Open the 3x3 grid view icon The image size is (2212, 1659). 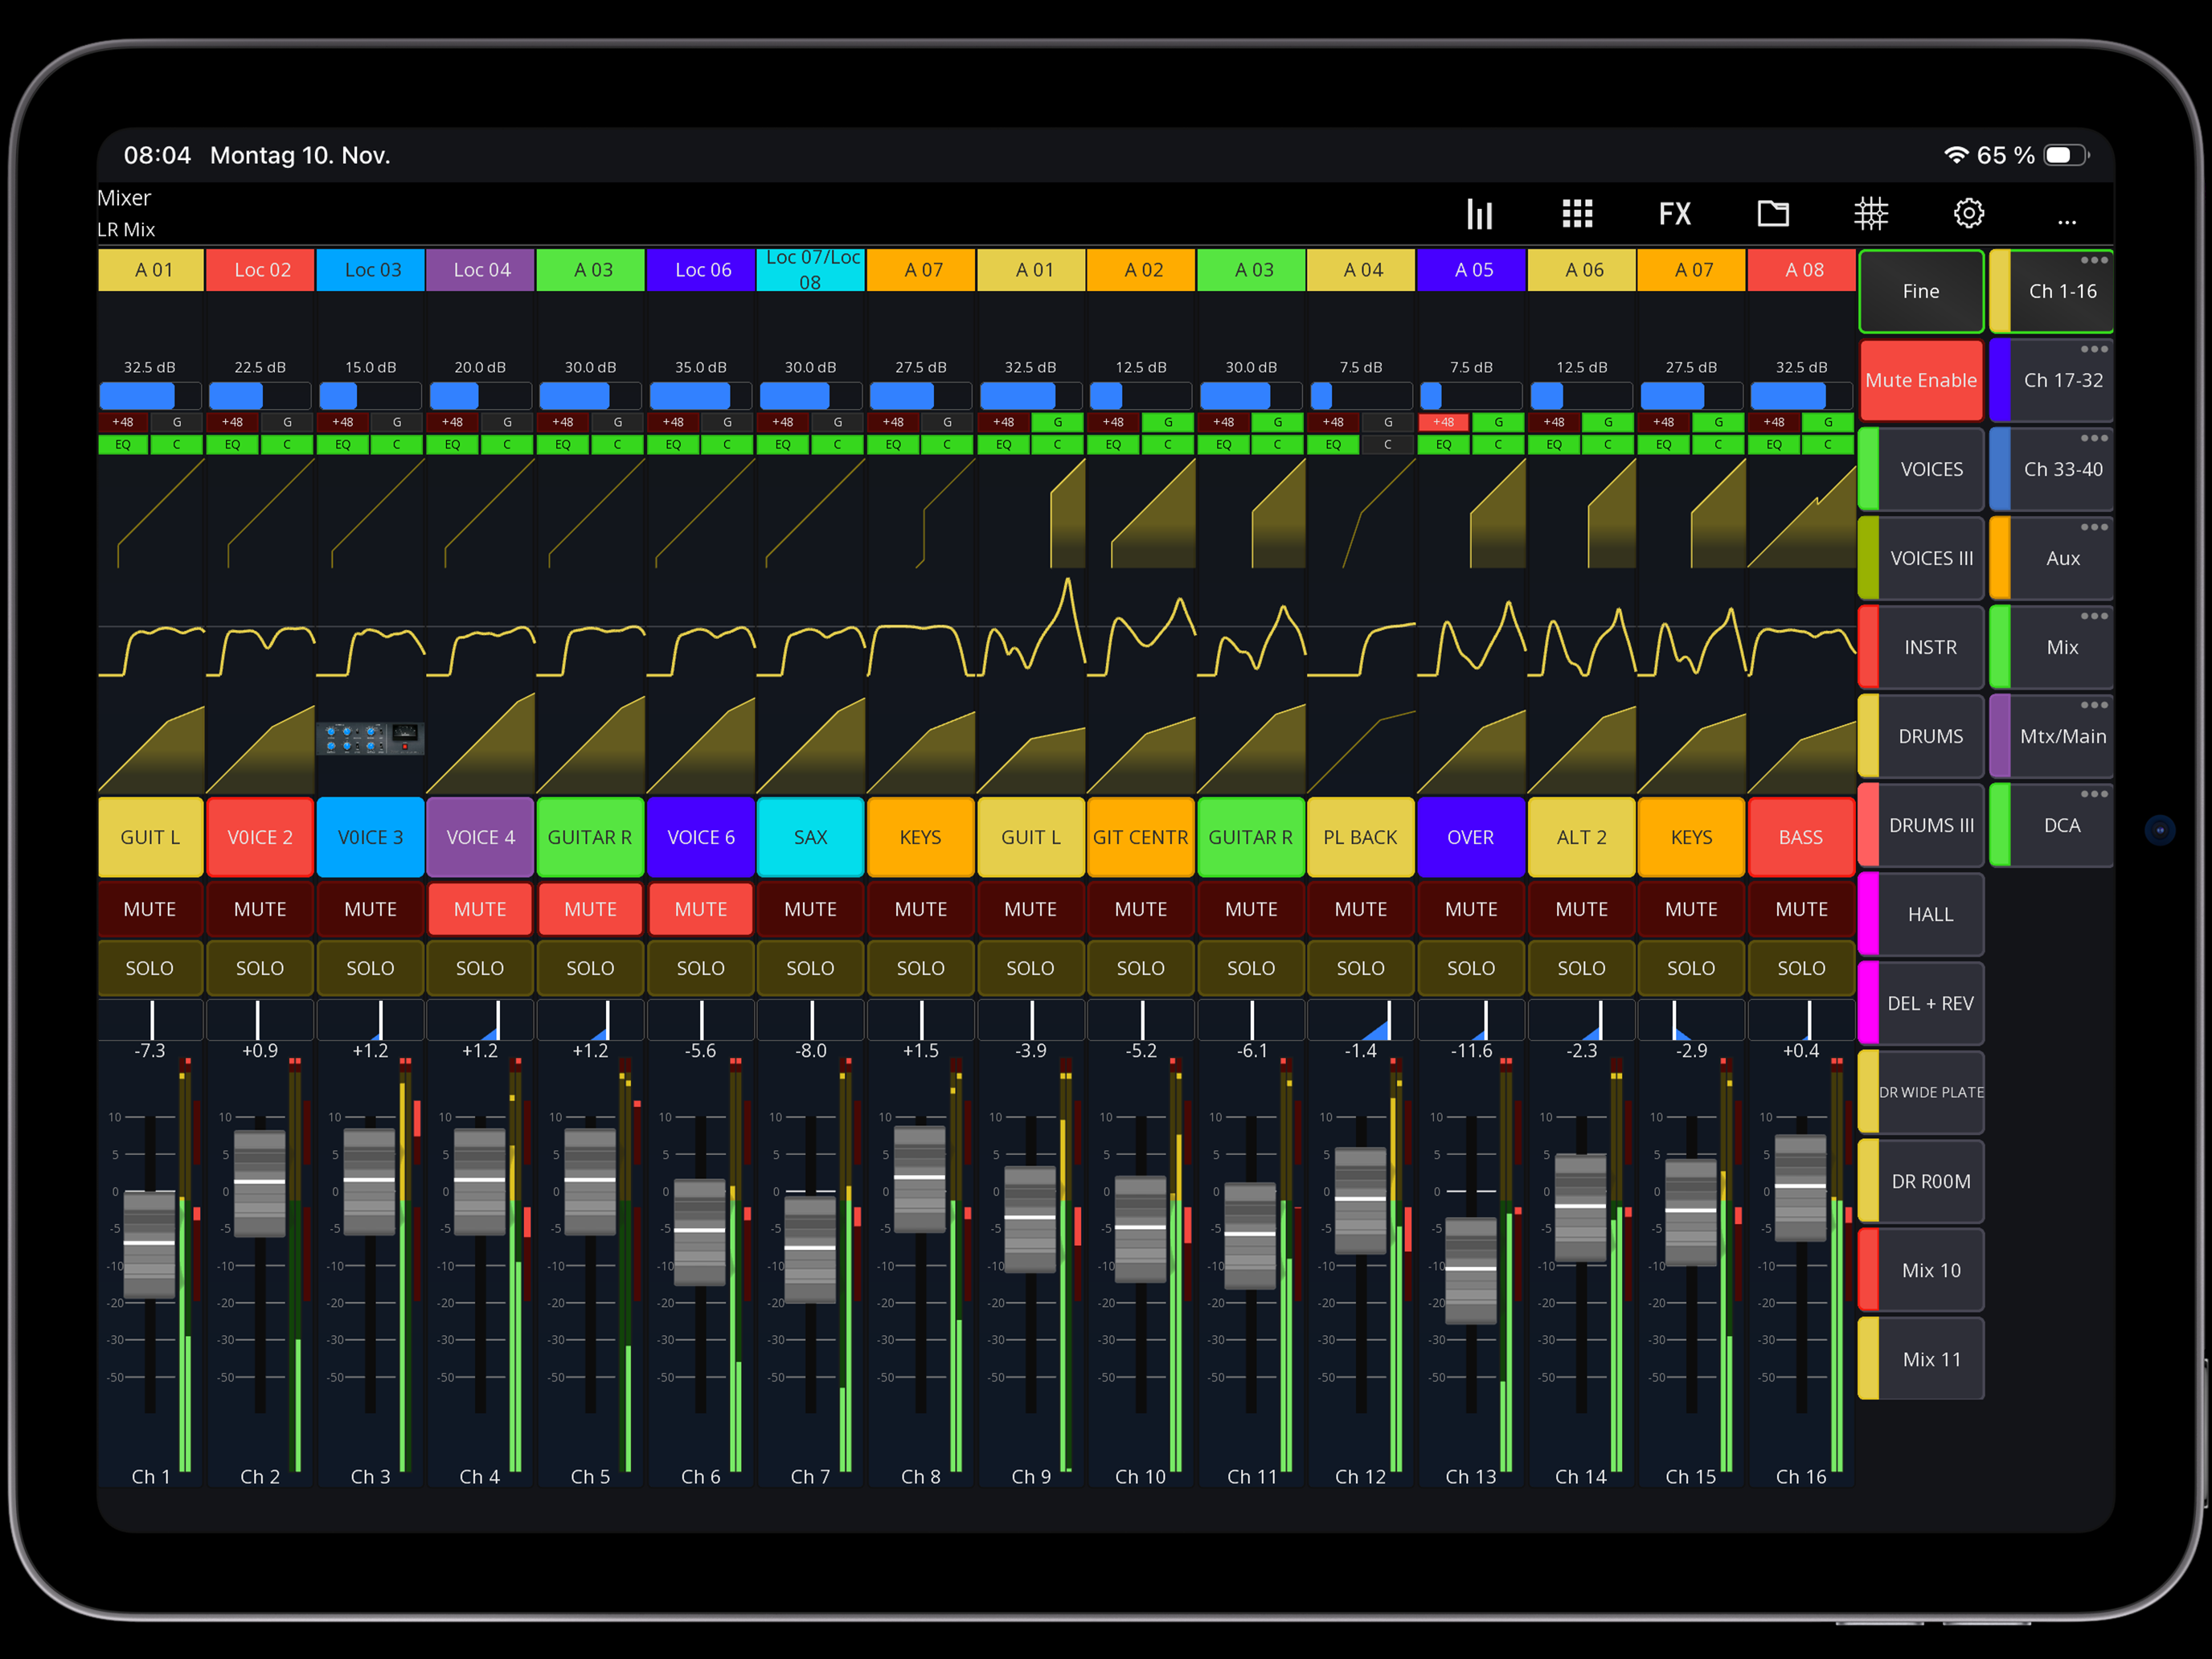(x=1577, y=214)
